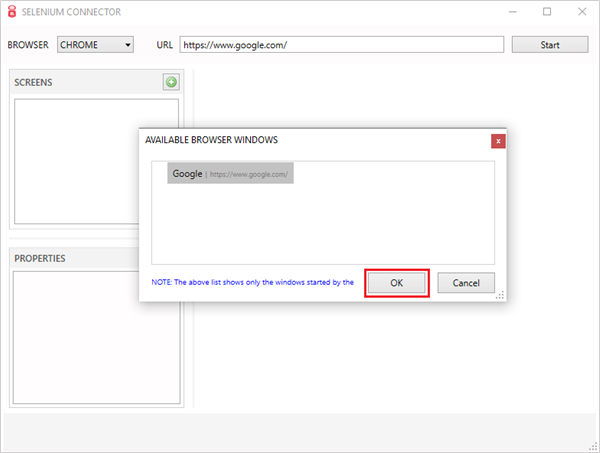Minimize the Selenium Connector window
Viewport: 600px width, 453px height.
[x=512, y=12]
